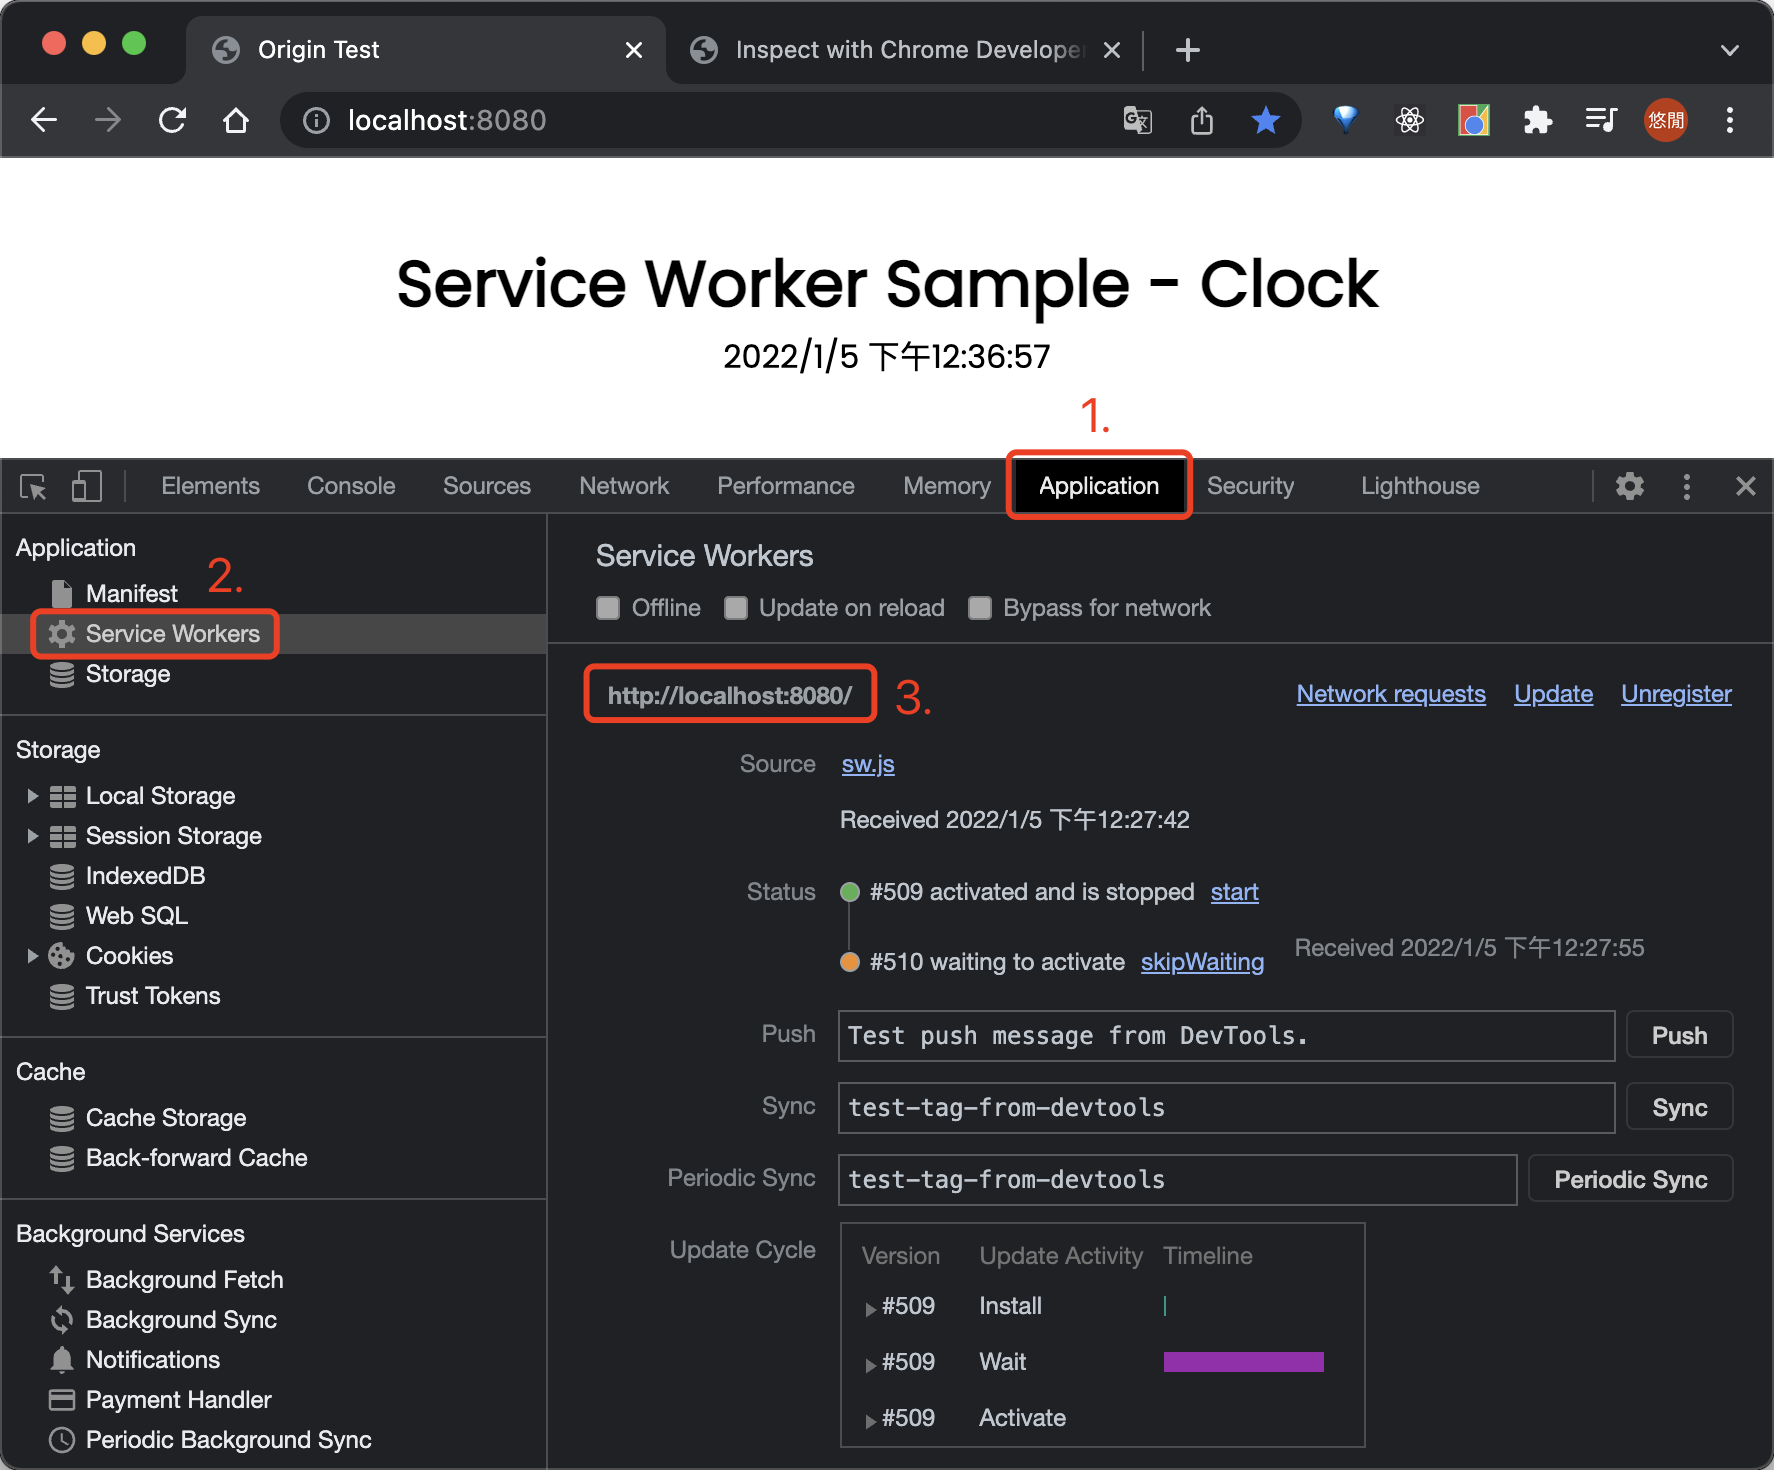Open the sw.js source link
The width and height of the screenshot is (1774, 1470).
(x=866, y=763)
